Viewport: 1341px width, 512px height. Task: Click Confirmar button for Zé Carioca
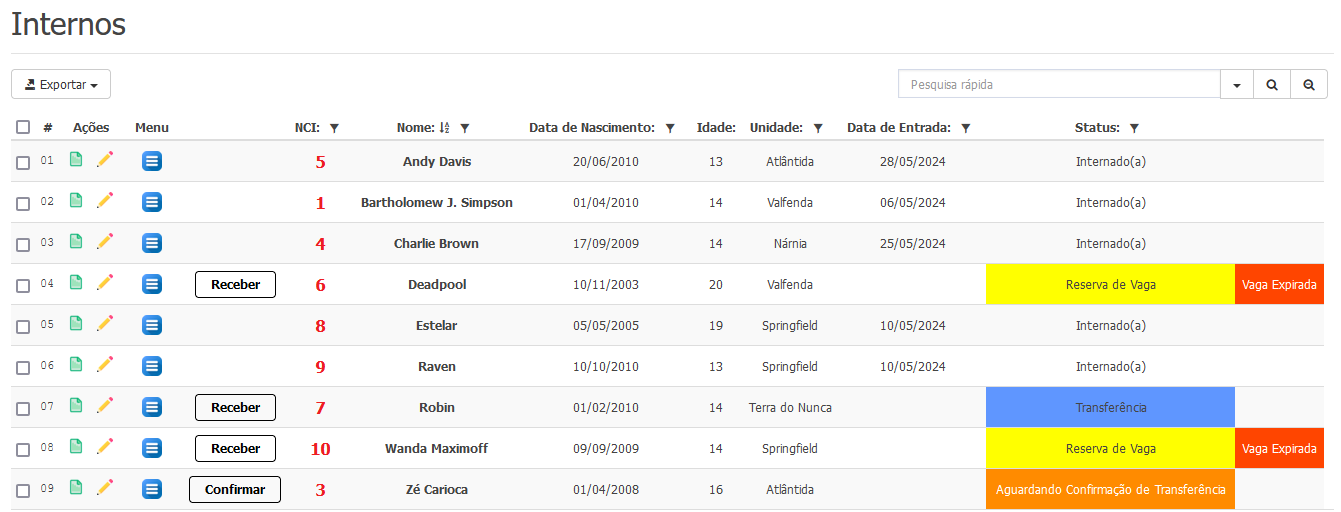pos(235,489)
